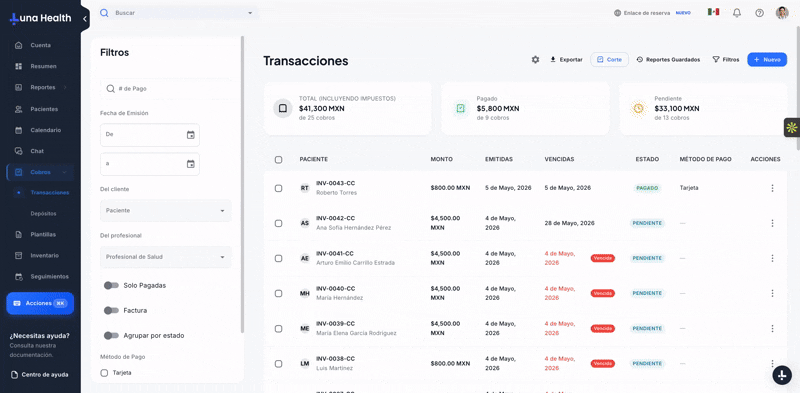The height and width of the screenshot is (393, 800).
Task: Click the Corte button
Action: (x=609, y=60)
